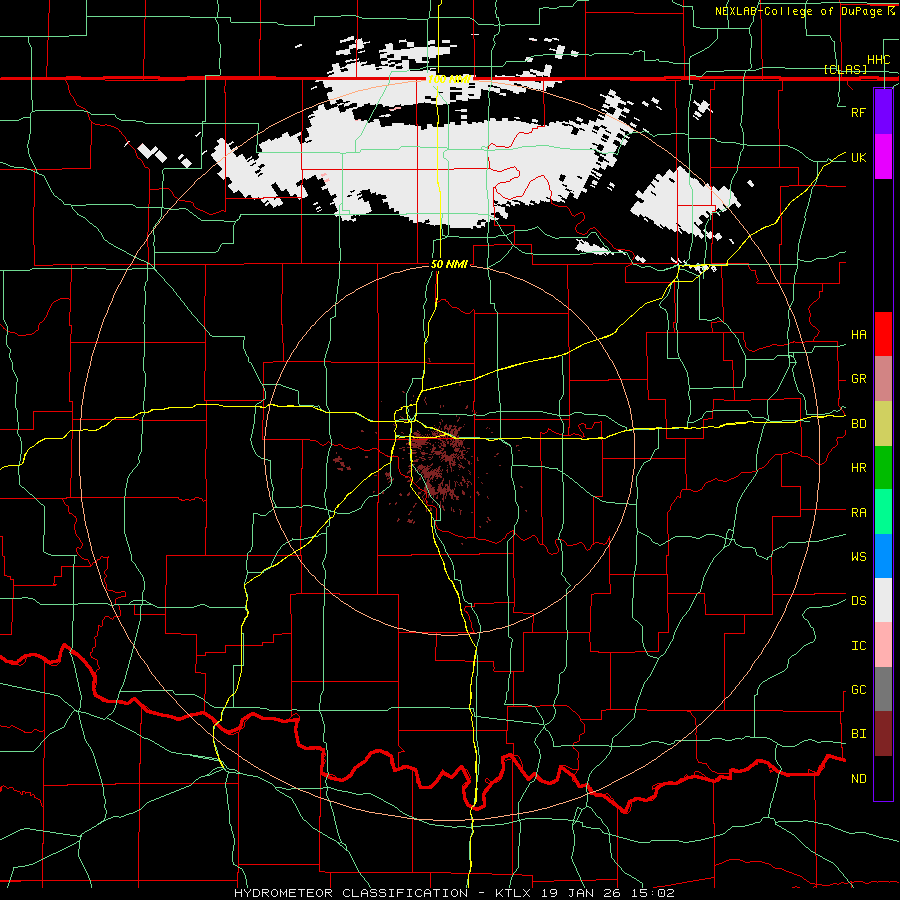Click the 50 NMI range ring label
Image resolution: width=900 pixels, height=900 pixels.
449,264
